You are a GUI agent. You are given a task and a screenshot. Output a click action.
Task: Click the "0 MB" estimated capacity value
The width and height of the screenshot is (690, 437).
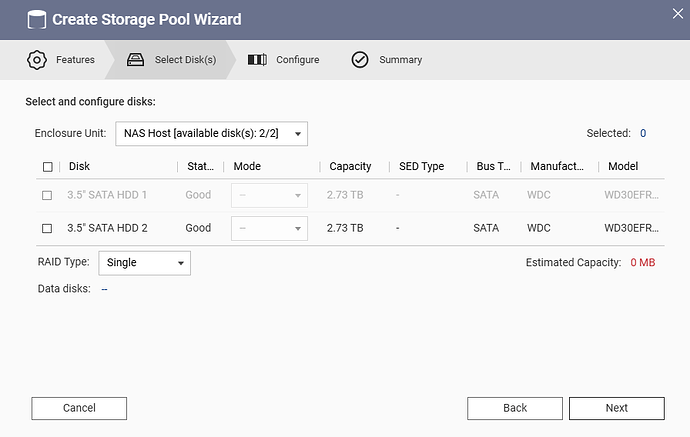coord(642,263)
